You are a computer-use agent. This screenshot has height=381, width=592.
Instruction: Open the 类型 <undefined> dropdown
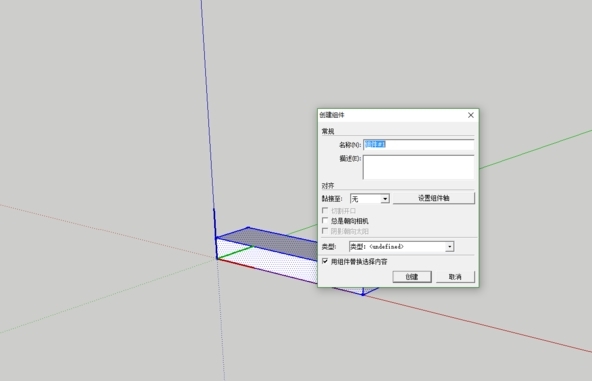pos(401,247)
